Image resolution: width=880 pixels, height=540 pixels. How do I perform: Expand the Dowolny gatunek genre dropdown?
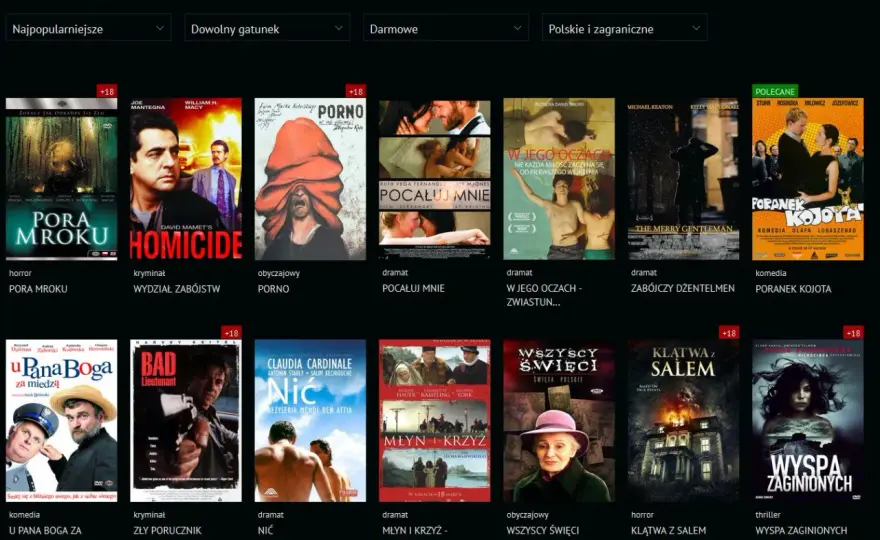267,28
